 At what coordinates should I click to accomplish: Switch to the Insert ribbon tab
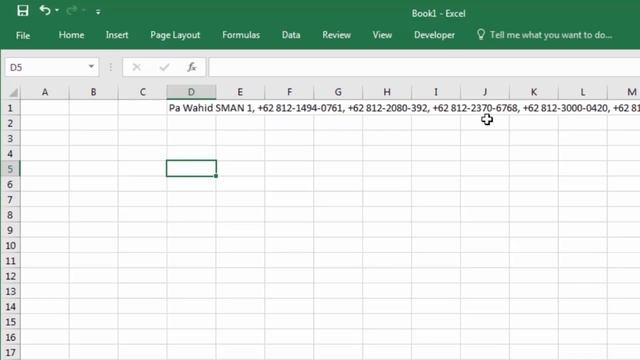[x=117, y=35]
